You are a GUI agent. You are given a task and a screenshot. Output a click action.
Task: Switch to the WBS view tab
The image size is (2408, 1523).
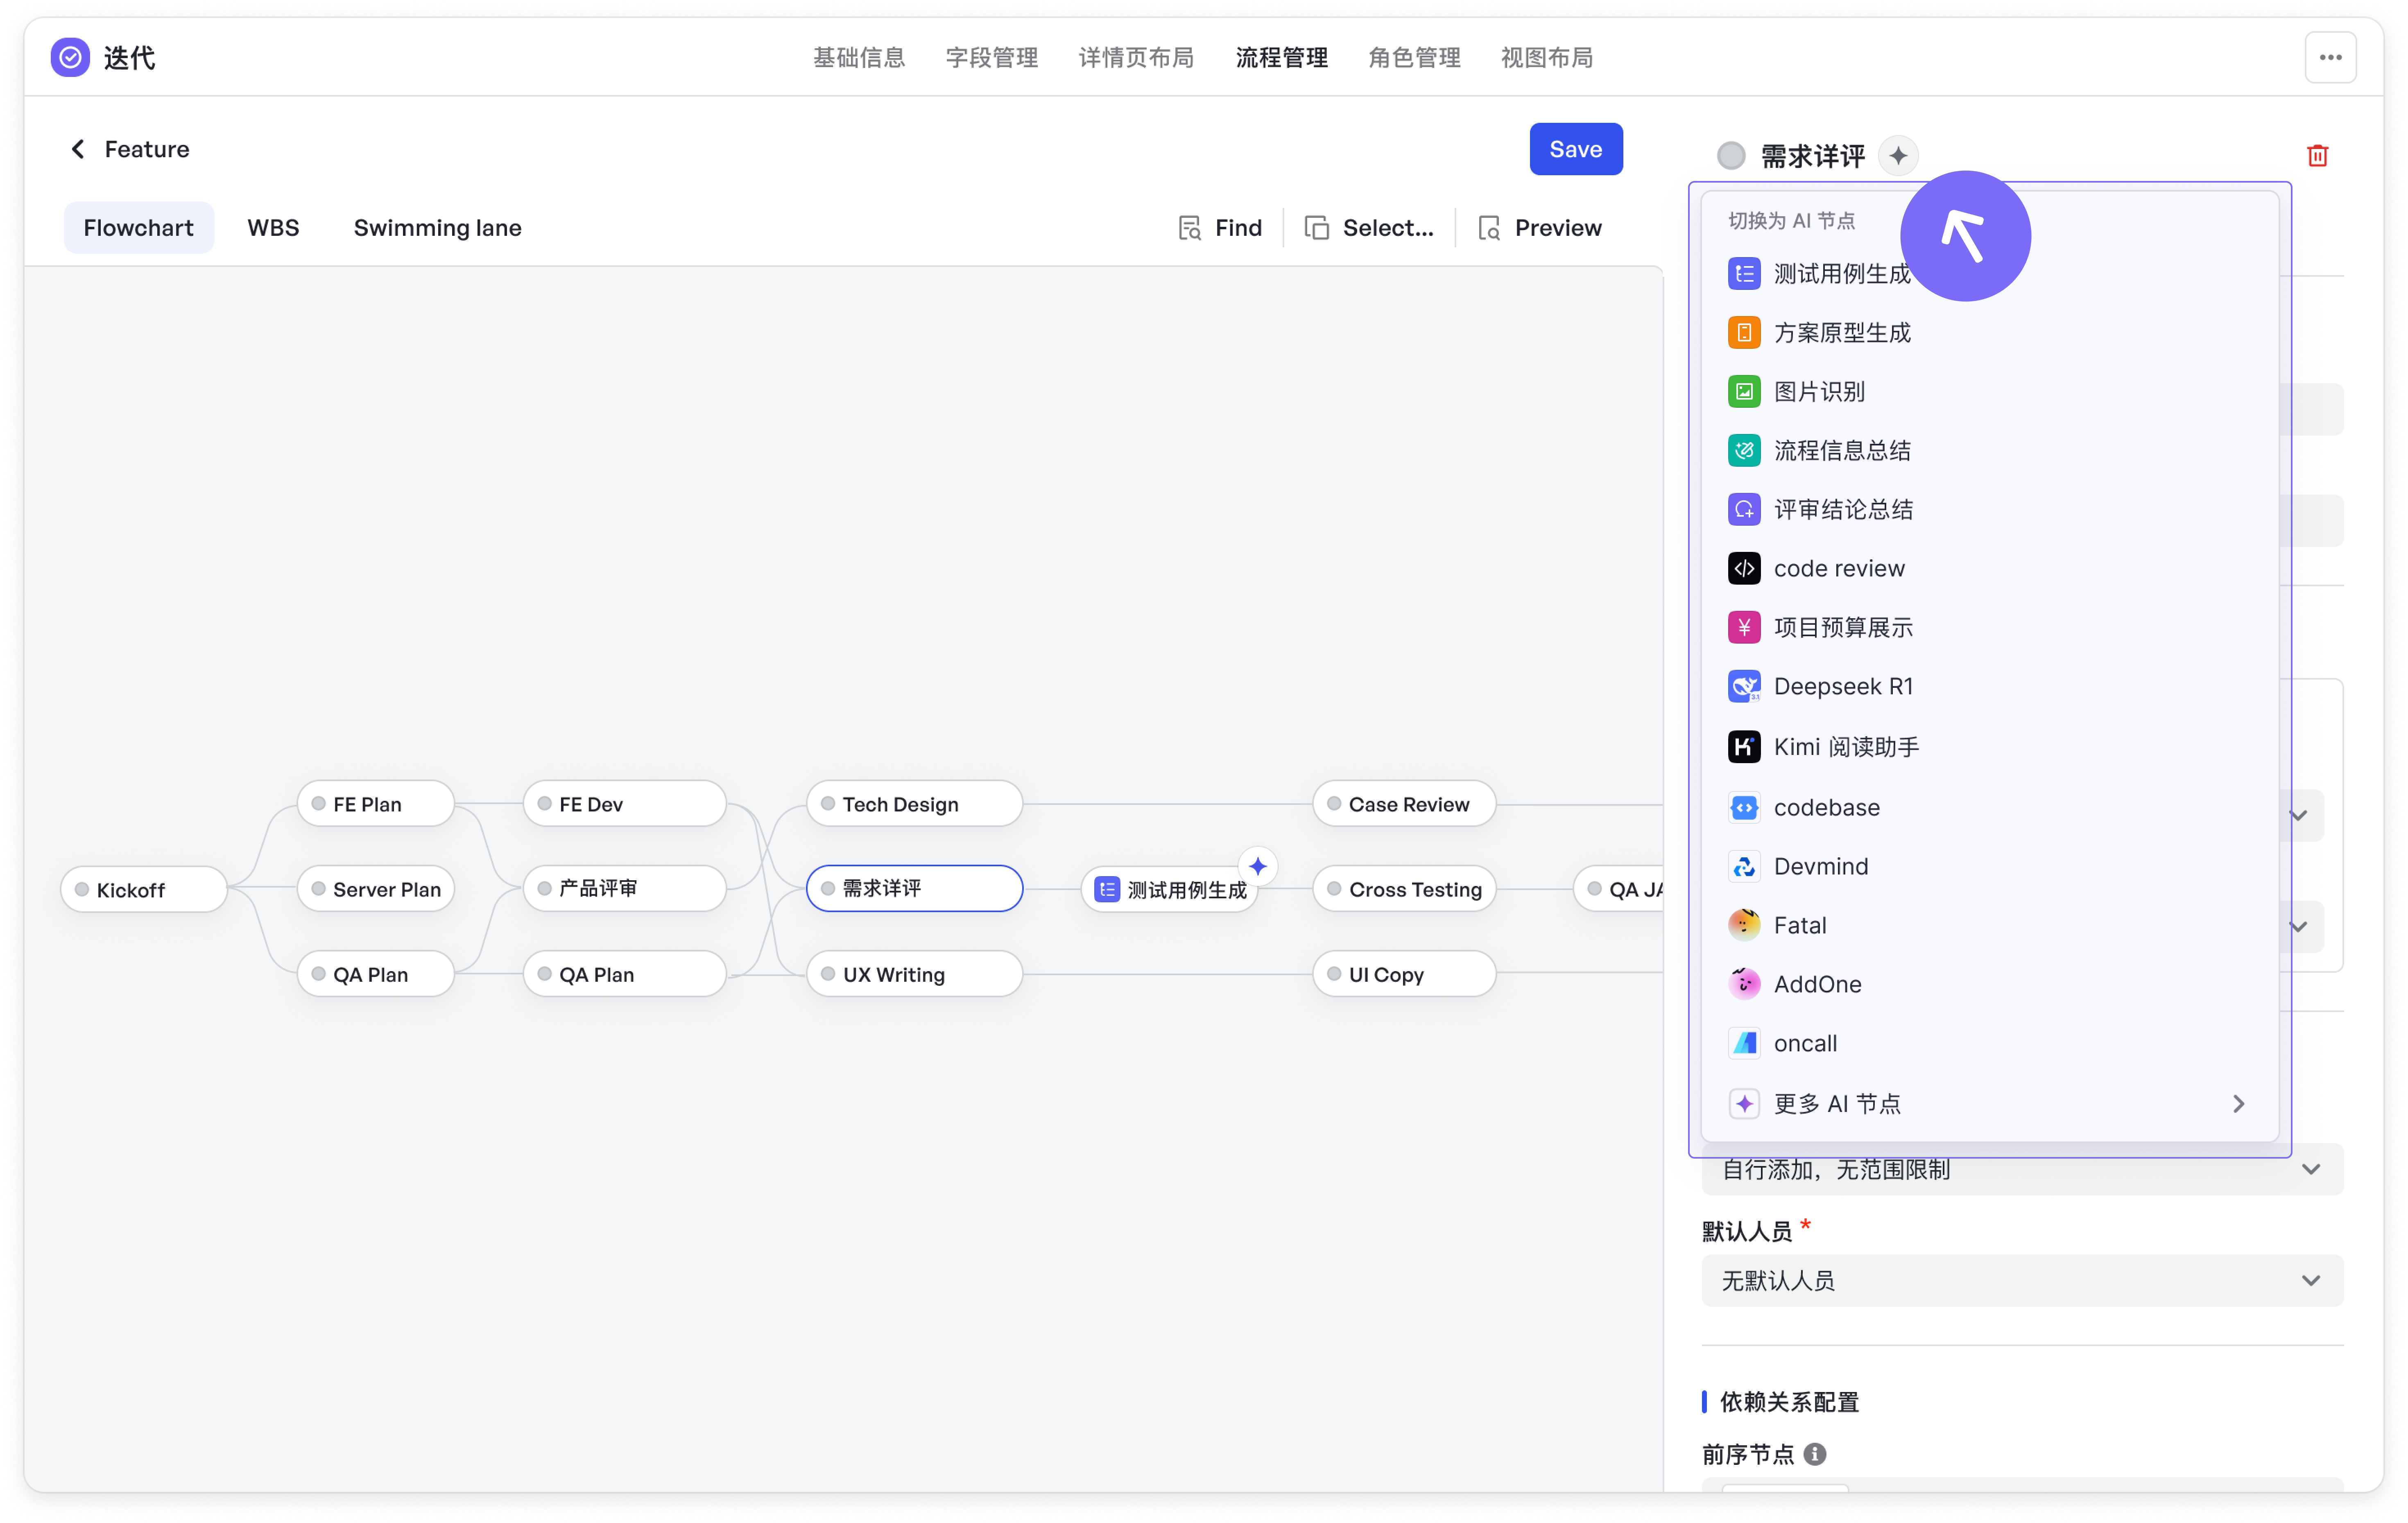[x=273, y=228]
